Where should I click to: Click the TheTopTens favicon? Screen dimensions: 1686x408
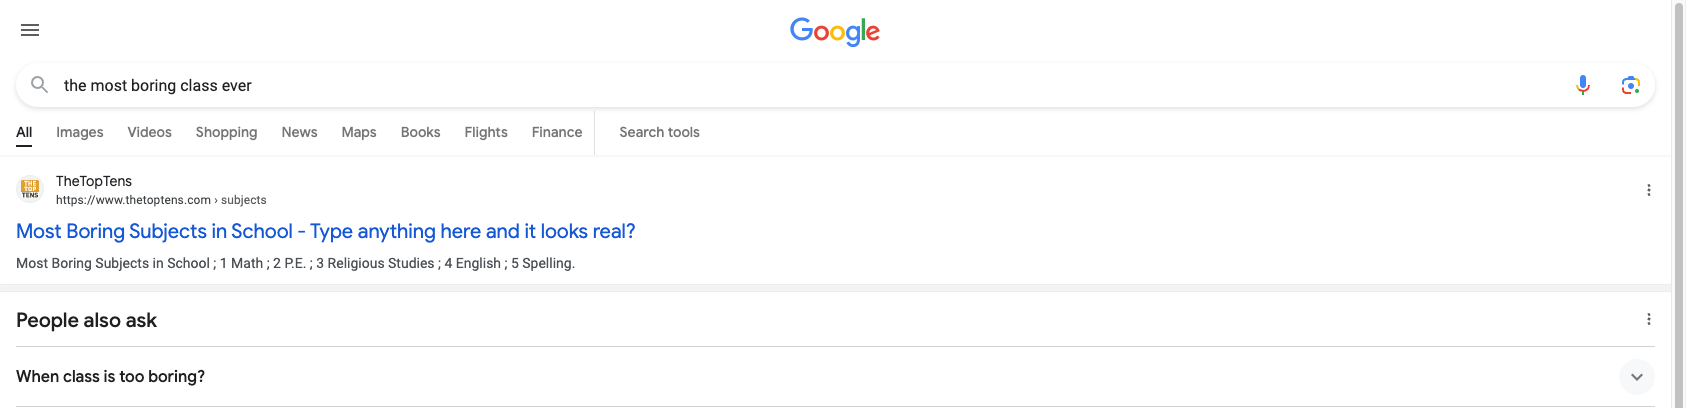pyautogui.click(x=30, y=188)
